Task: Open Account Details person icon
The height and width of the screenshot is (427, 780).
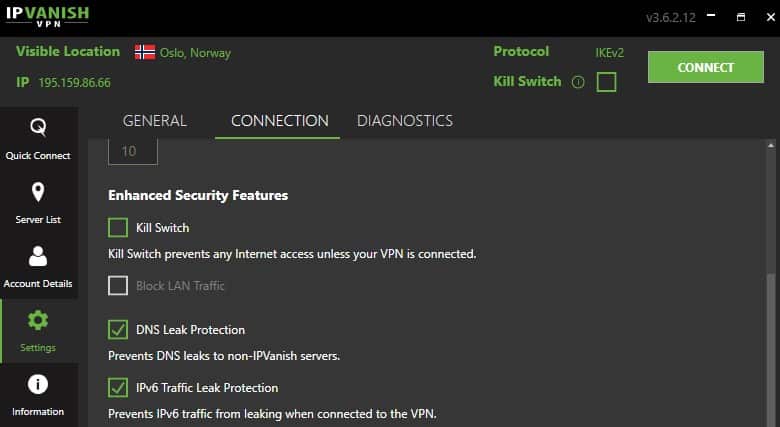Action: pyautogui.click(x=38, y=256)
